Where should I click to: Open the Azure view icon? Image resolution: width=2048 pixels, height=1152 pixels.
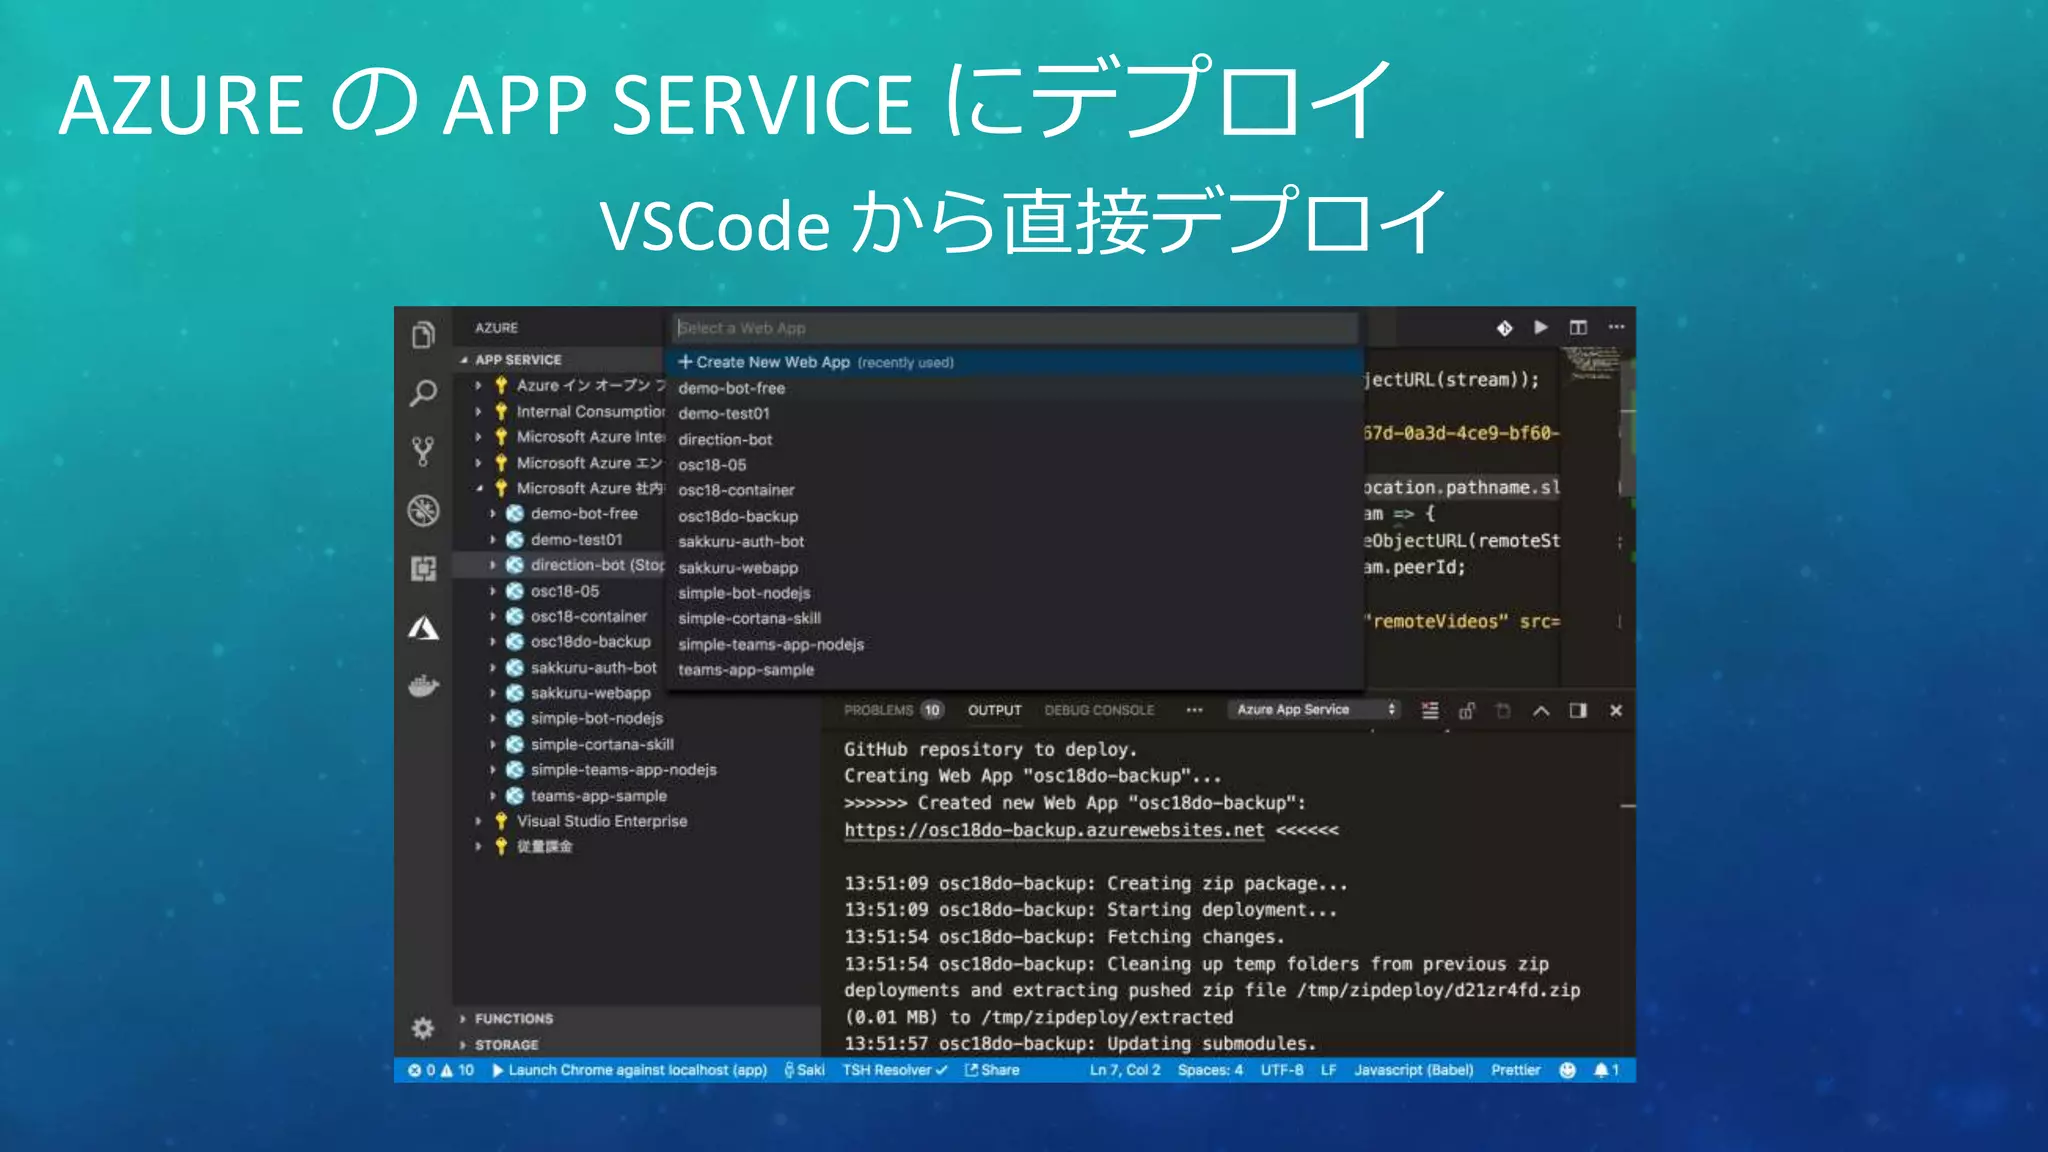point(424,628)
